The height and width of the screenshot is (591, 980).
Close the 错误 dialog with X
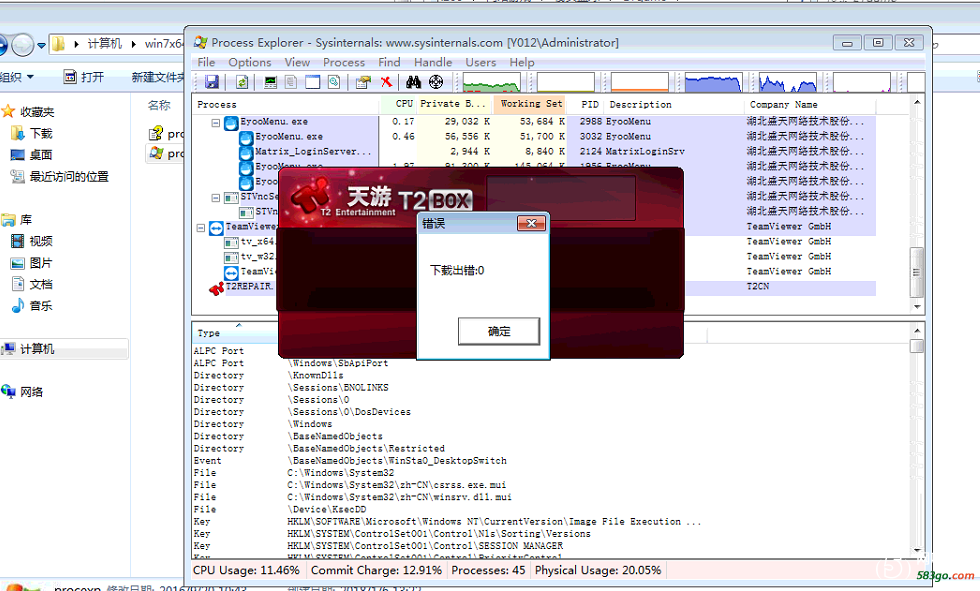(531, 223)
